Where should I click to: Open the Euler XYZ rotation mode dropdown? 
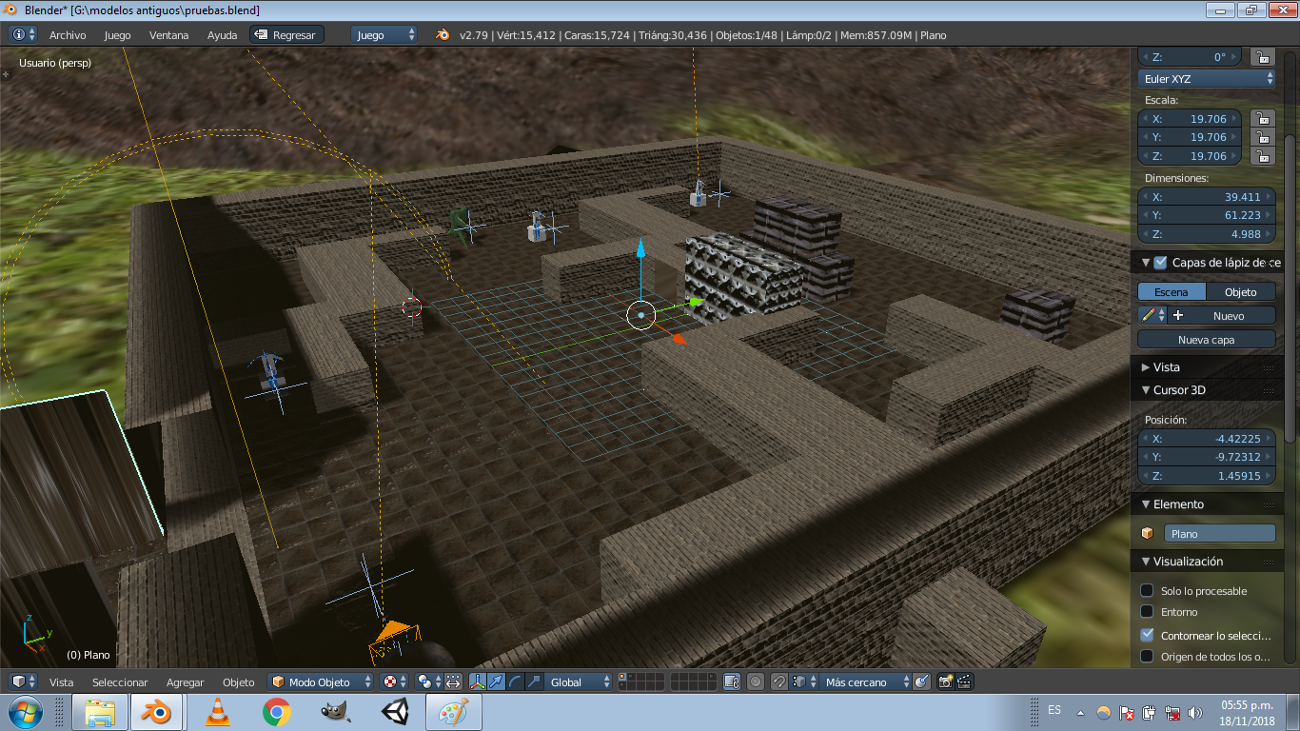pos(1207,78)
